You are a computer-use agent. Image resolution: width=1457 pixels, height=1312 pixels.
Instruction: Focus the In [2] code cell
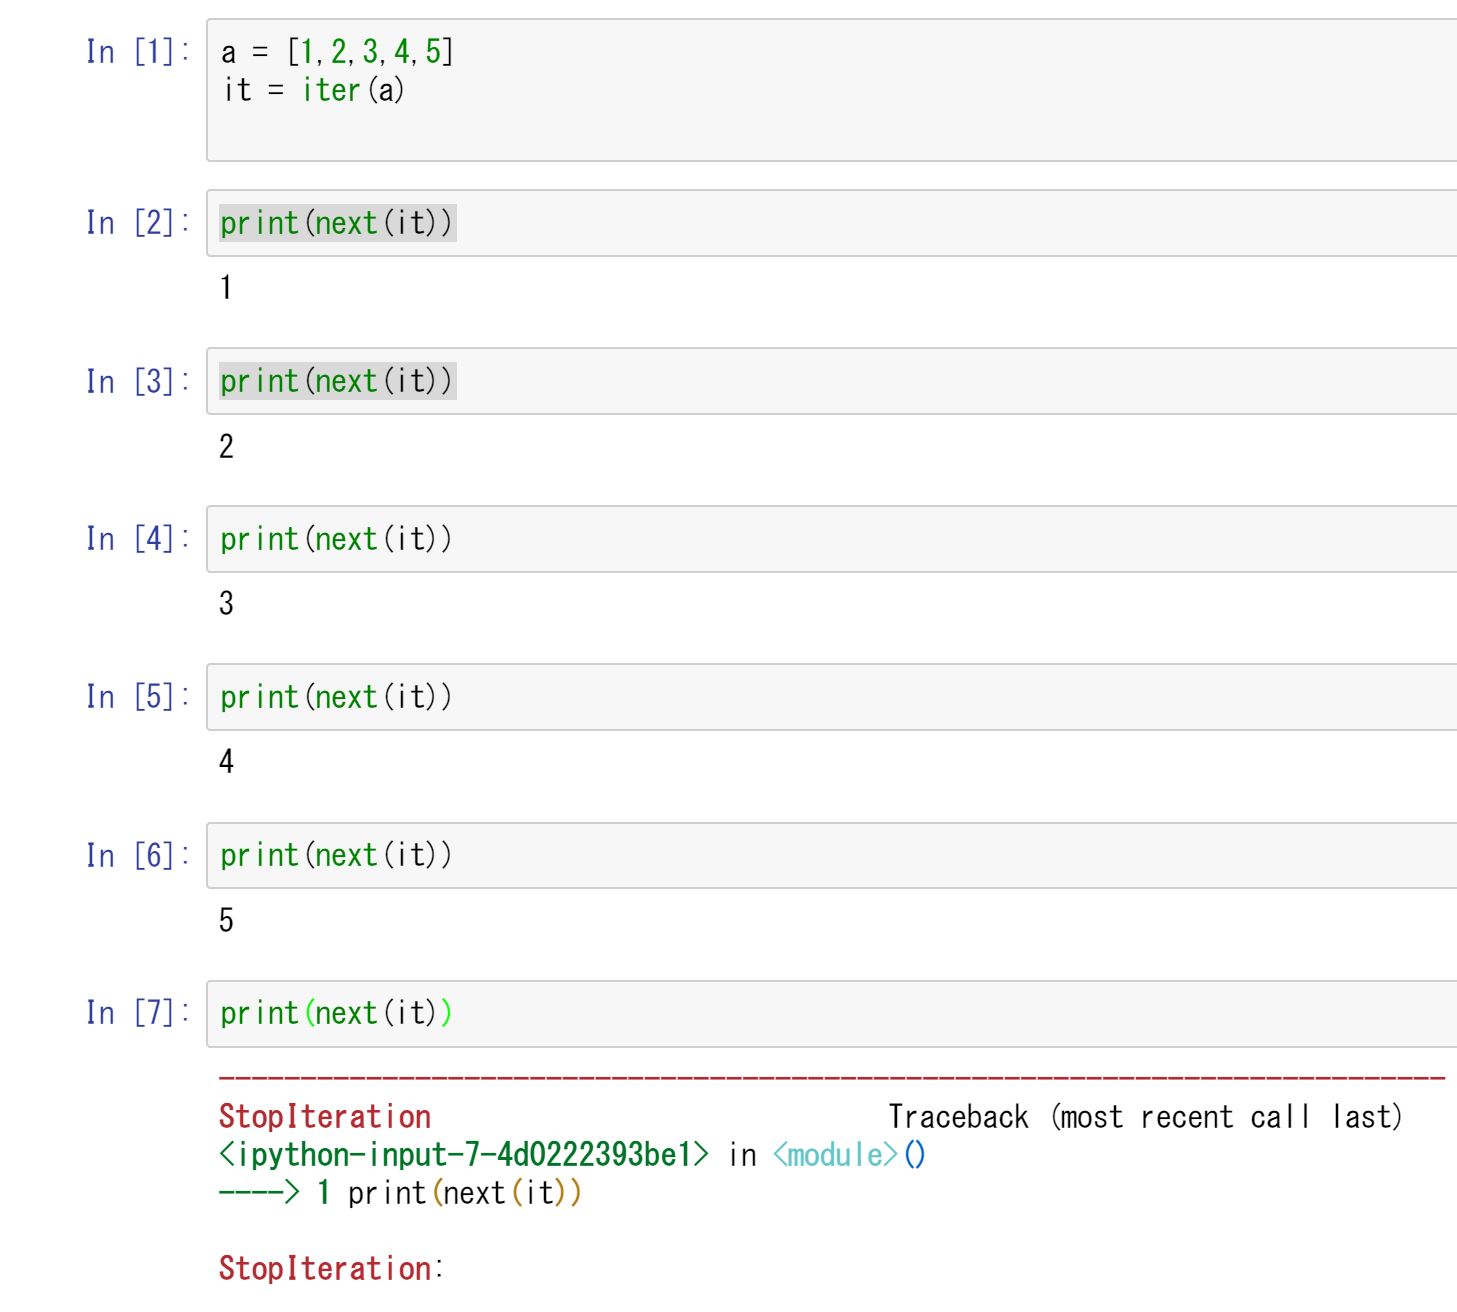[x=830, y=223]
